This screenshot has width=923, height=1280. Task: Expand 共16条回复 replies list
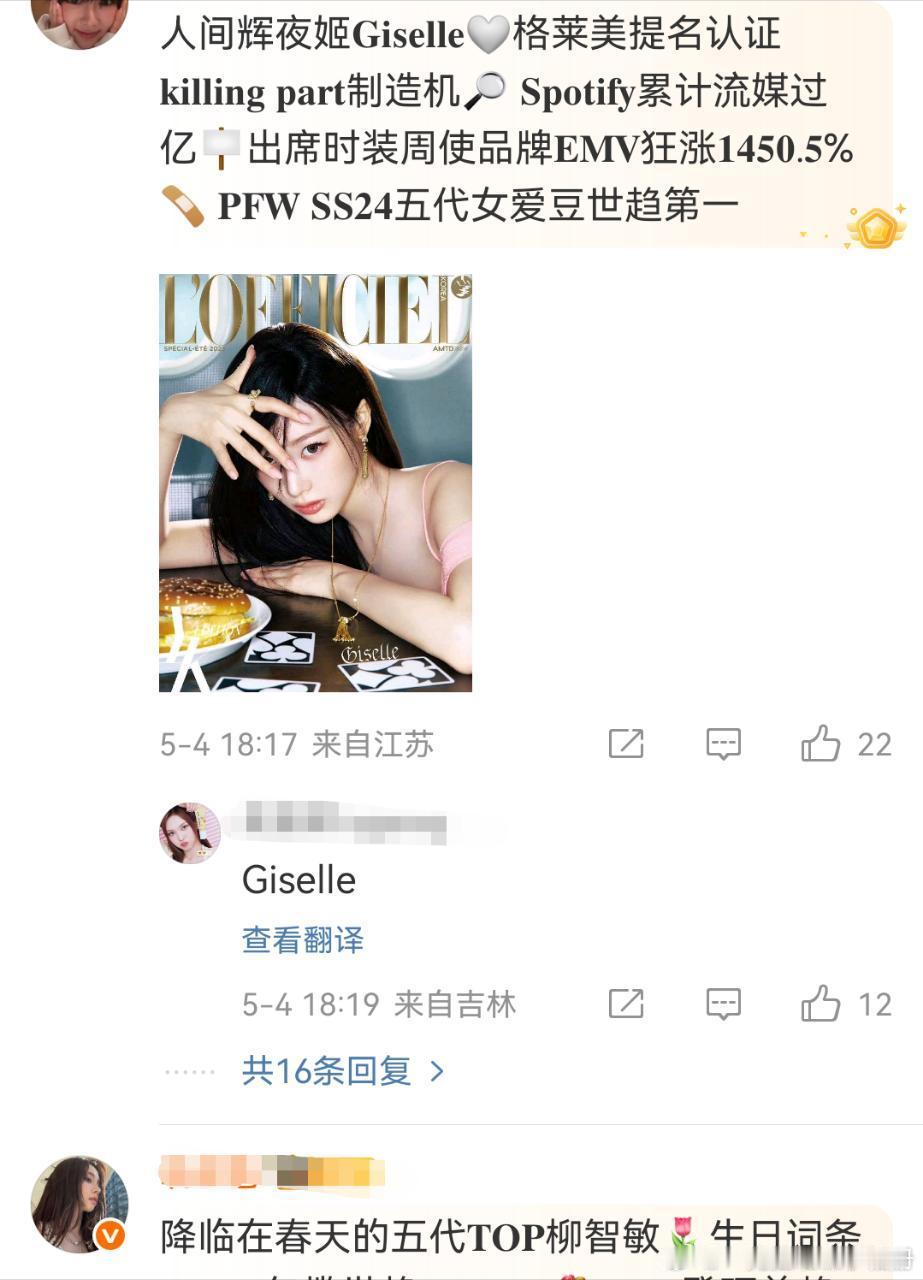tap(343, 1071)
